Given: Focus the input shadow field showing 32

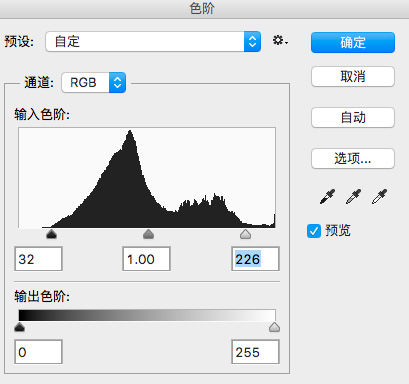Looking at the screenshot, I should (x=38, y=259).
